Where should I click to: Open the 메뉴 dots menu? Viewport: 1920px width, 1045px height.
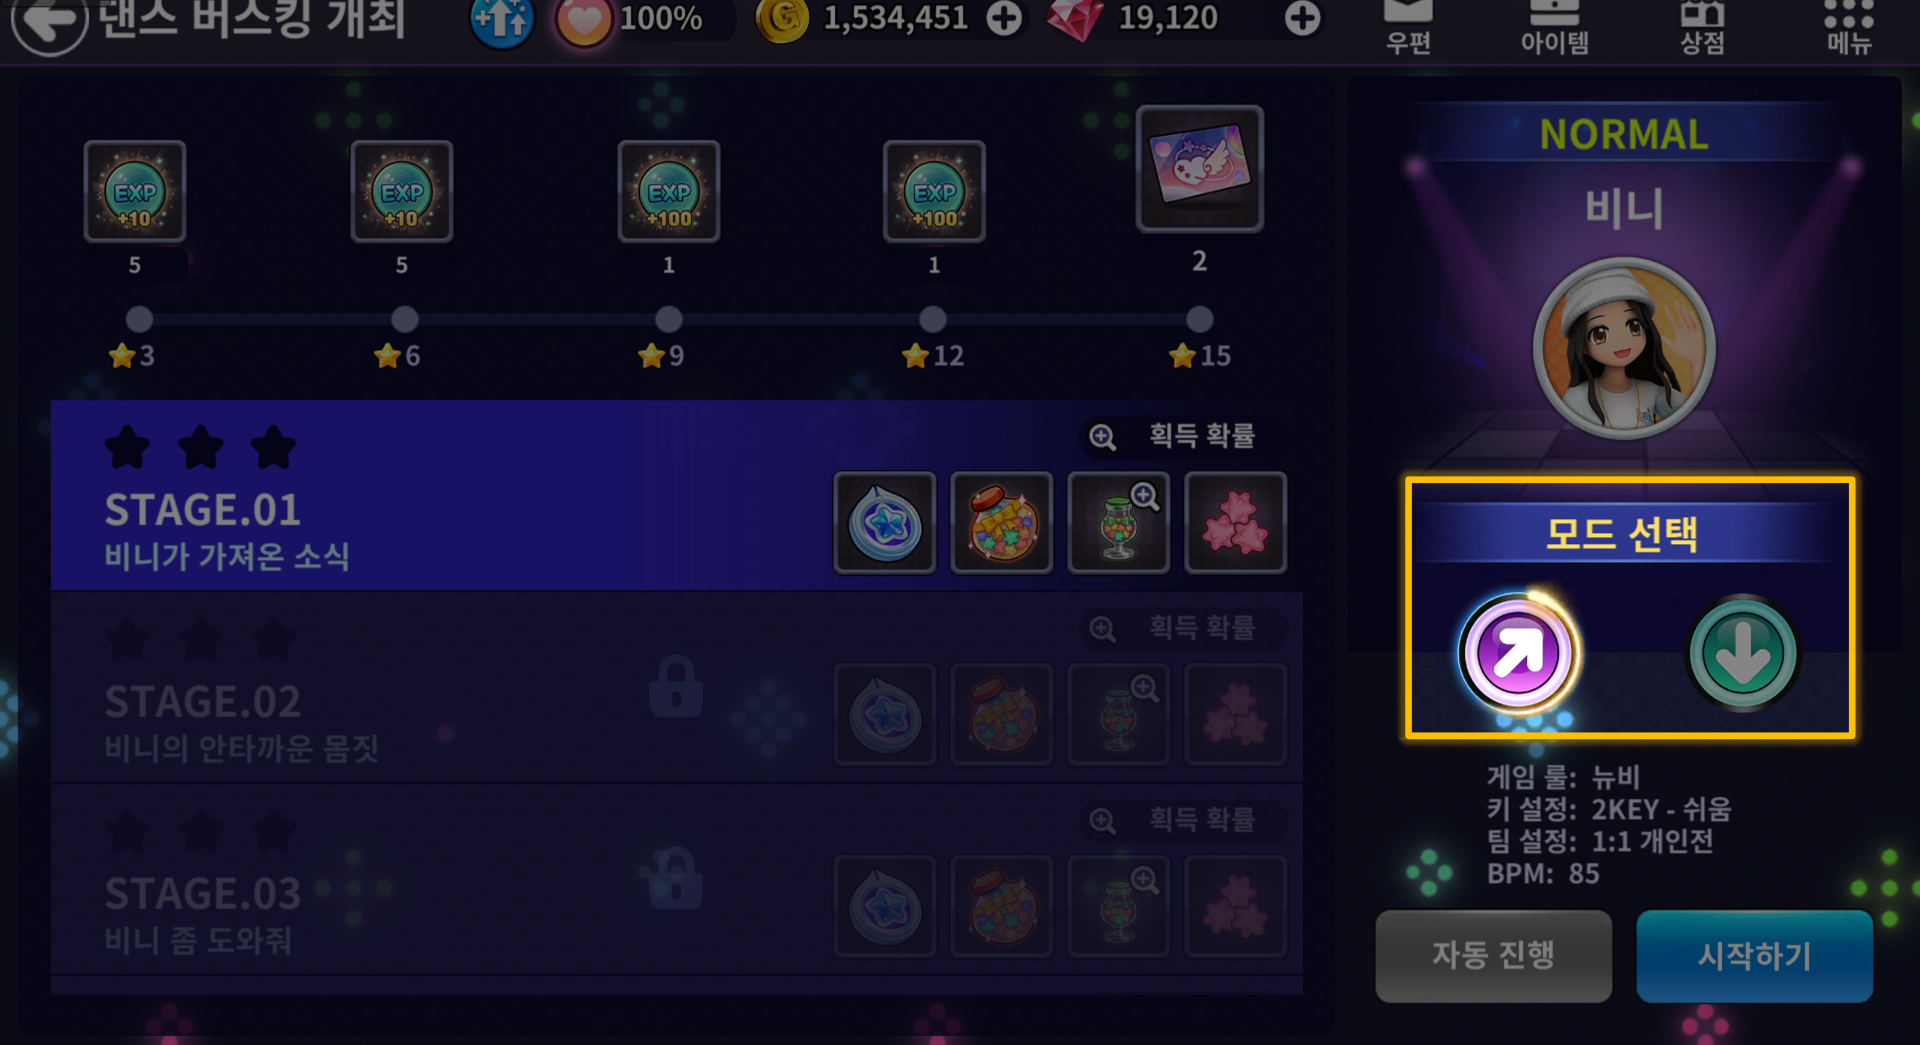click(x=1848, y=27)
